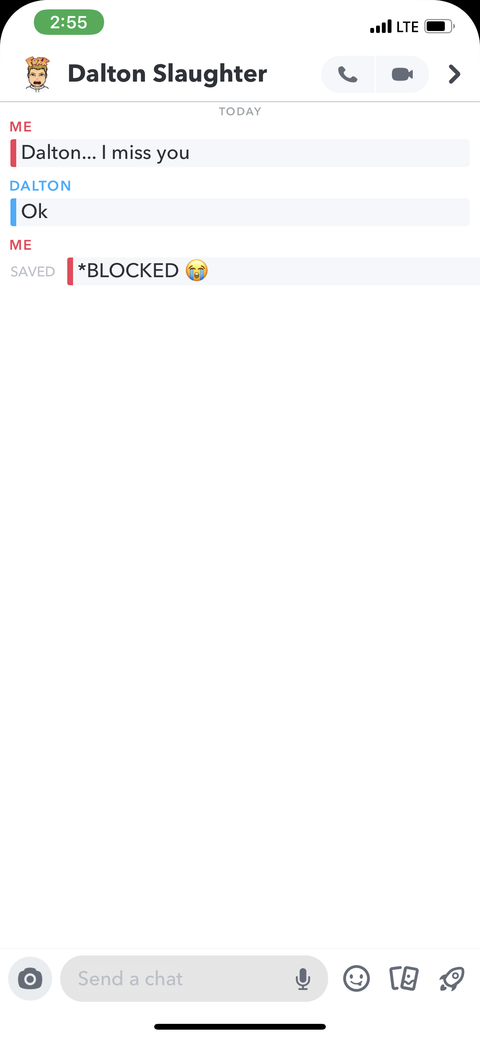Tap the battery indicator in the status bar
This screenshot has width=480, height=1039.
click(440, 27)
